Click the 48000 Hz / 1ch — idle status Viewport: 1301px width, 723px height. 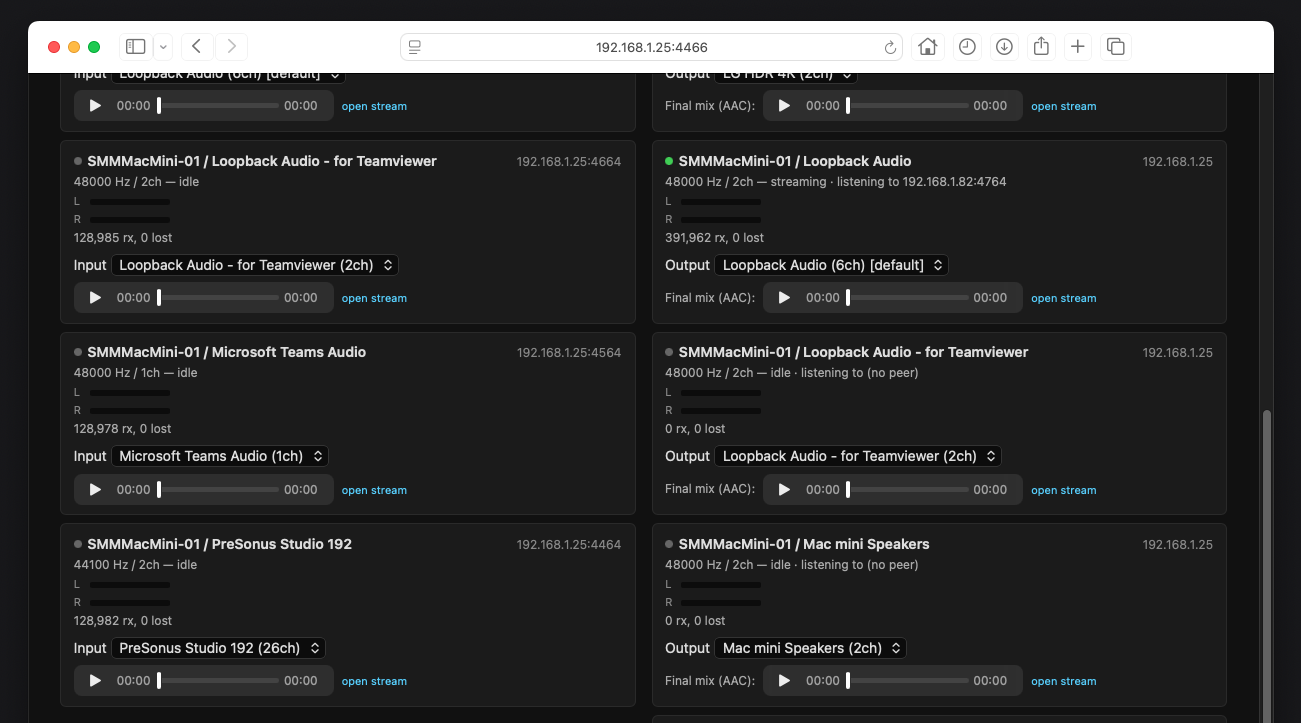coord(135,373)
